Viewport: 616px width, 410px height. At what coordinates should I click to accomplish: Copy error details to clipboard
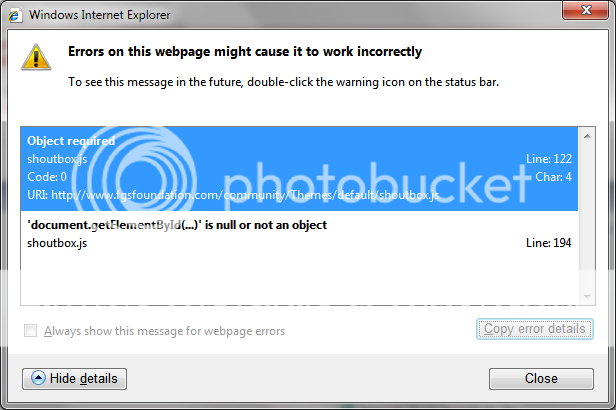[x=535, y=329]
